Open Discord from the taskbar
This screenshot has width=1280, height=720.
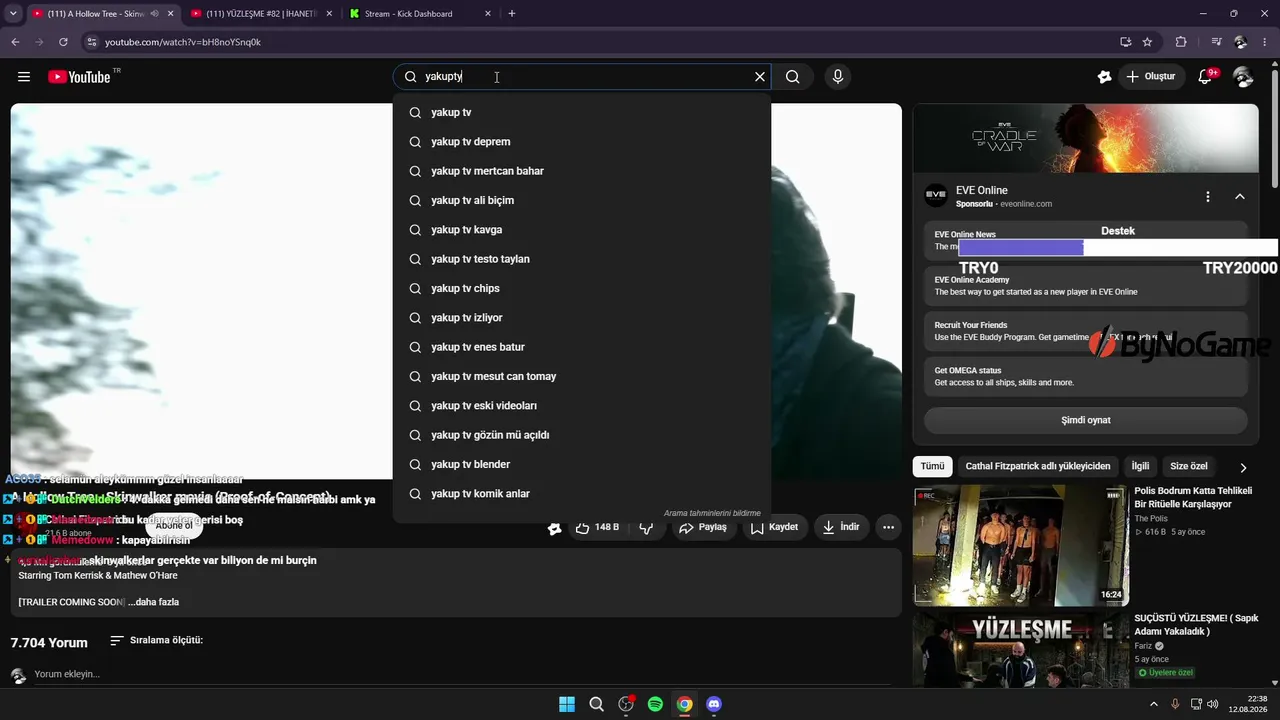click(x=714, y=704)
